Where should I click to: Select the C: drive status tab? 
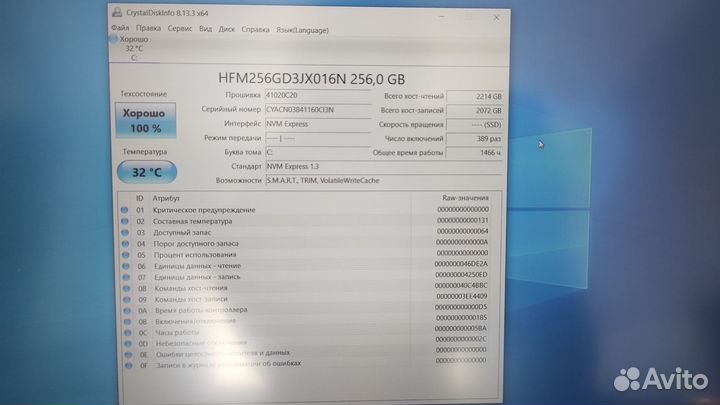[134, 48]
